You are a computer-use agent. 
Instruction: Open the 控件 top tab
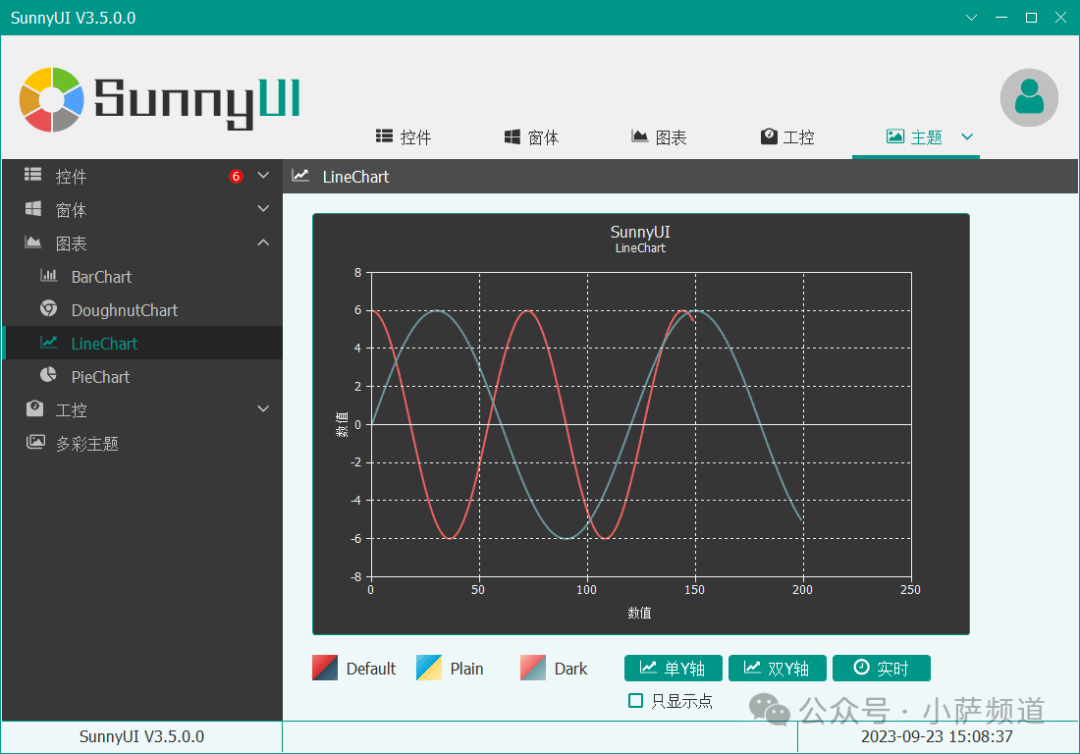(x=403, y=137)
